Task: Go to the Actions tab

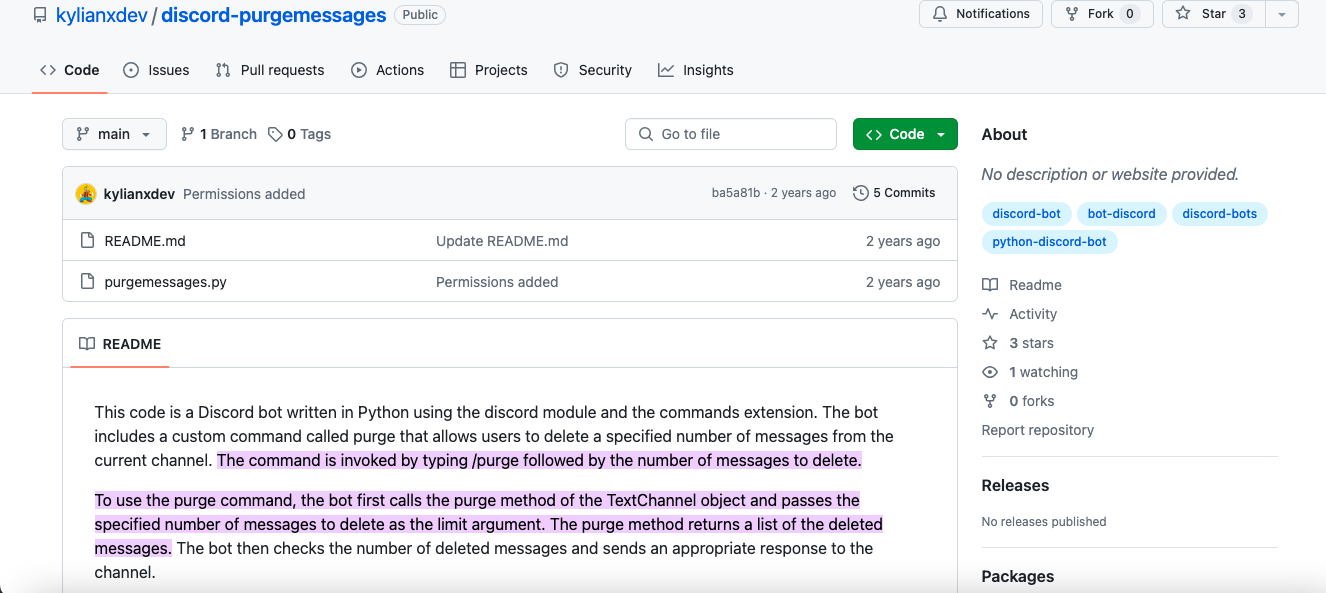Action: pyautogui.click(x=388, y=70)
